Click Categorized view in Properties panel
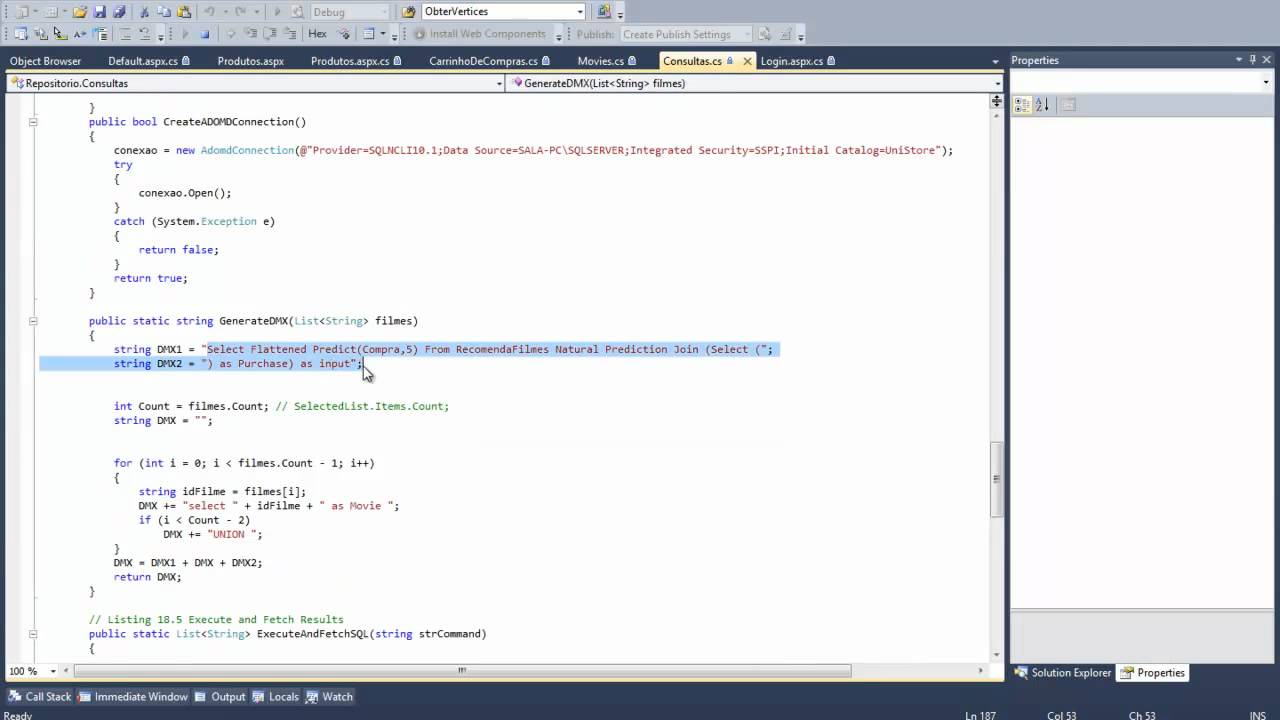 pyautogui.click(x=1022, y=105)
